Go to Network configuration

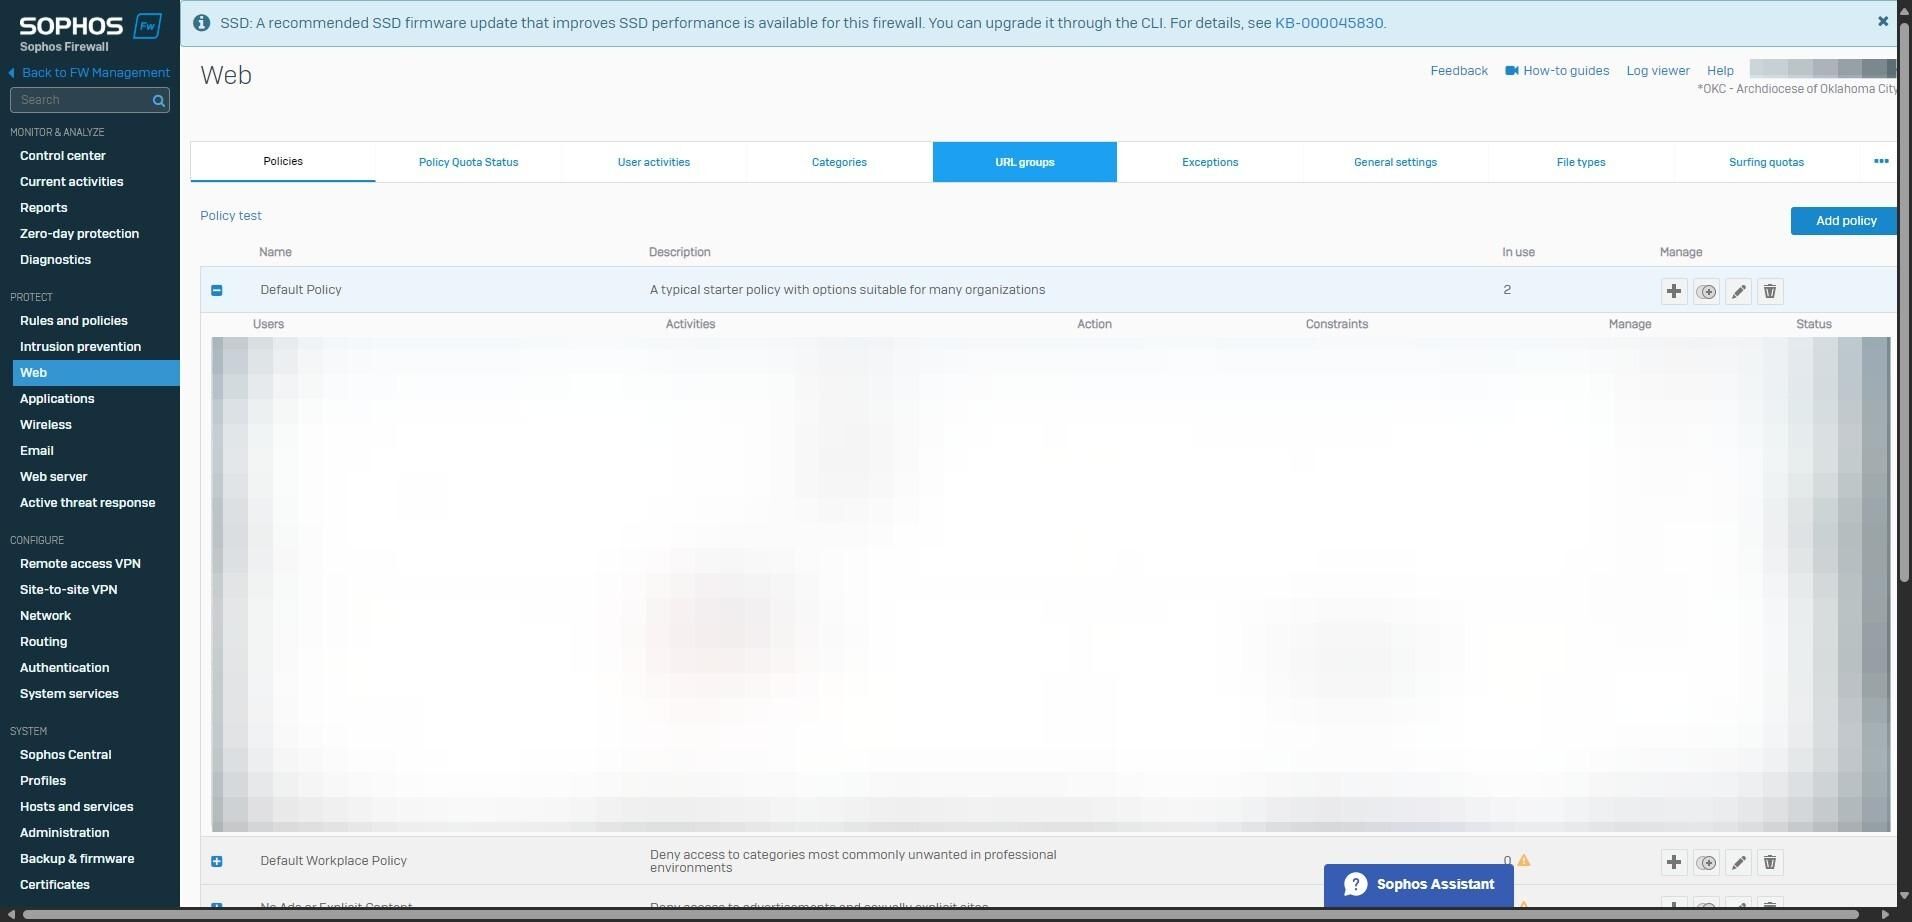(x=46, y=616)
